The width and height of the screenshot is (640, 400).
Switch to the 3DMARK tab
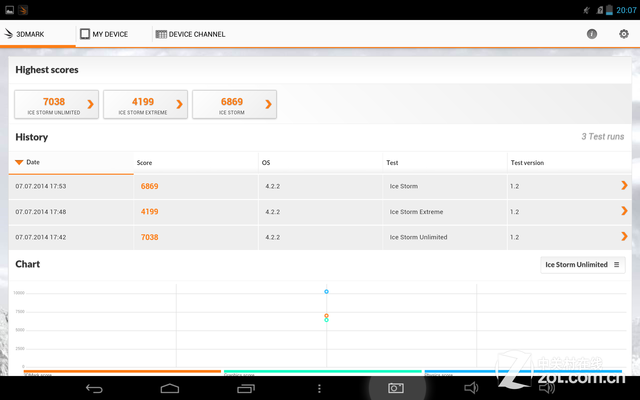click(38, 34)
